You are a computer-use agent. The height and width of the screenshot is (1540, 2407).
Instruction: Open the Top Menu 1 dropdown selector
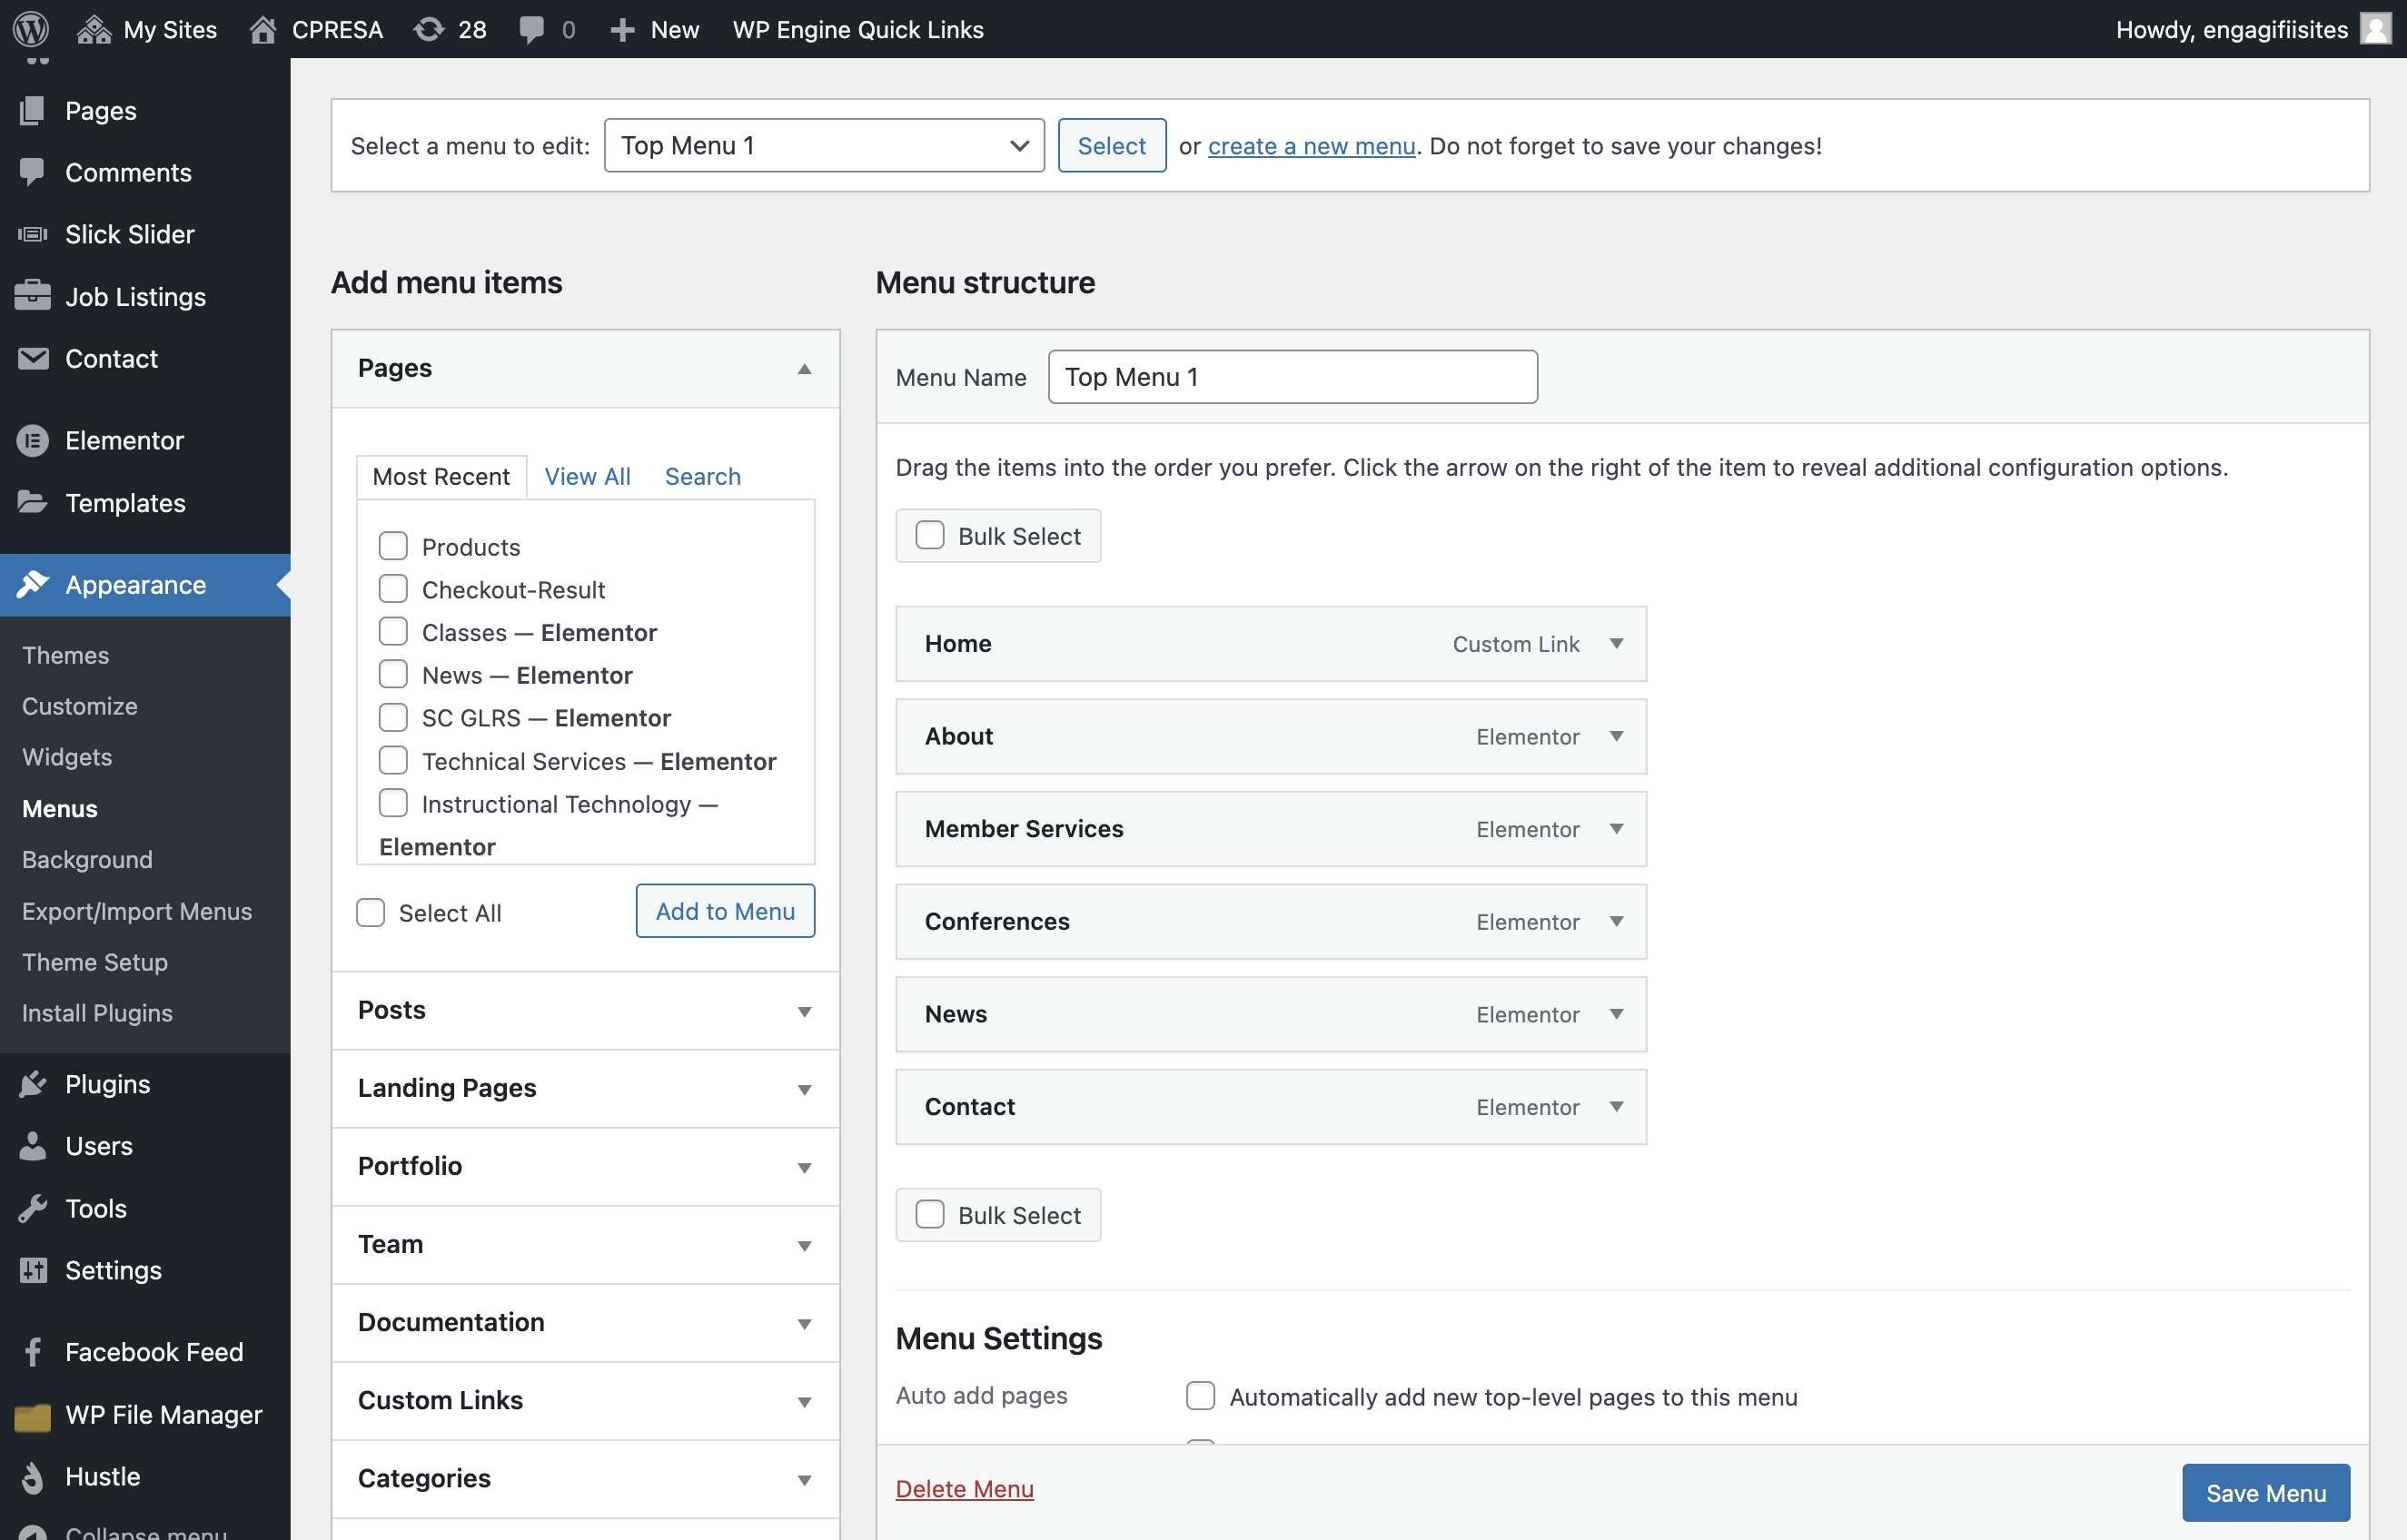tap(824, 145)
